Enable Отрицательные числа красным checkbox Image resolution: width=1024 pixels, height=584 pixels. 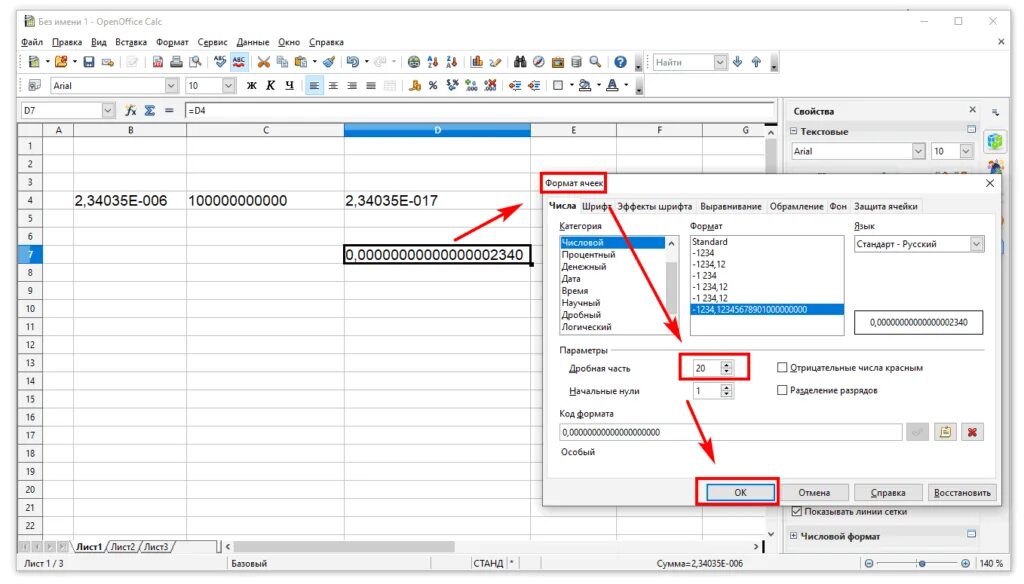(x=782, y=368)
